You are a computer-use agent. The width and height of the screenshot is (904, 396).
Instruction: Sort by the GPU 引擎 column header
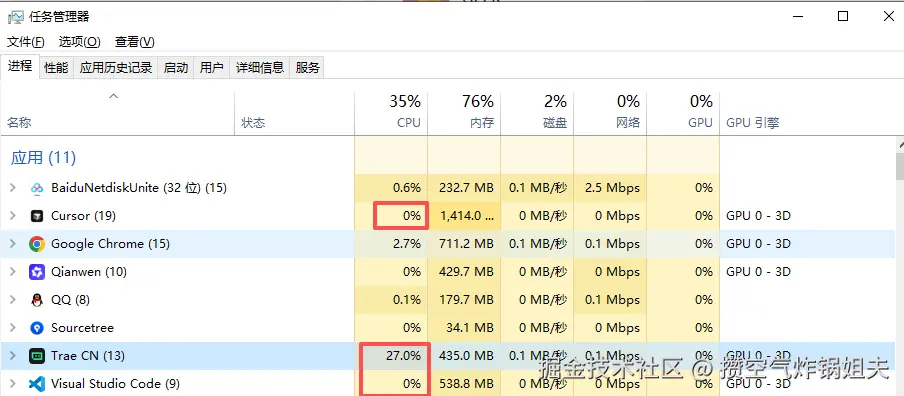tap(753, 123)
